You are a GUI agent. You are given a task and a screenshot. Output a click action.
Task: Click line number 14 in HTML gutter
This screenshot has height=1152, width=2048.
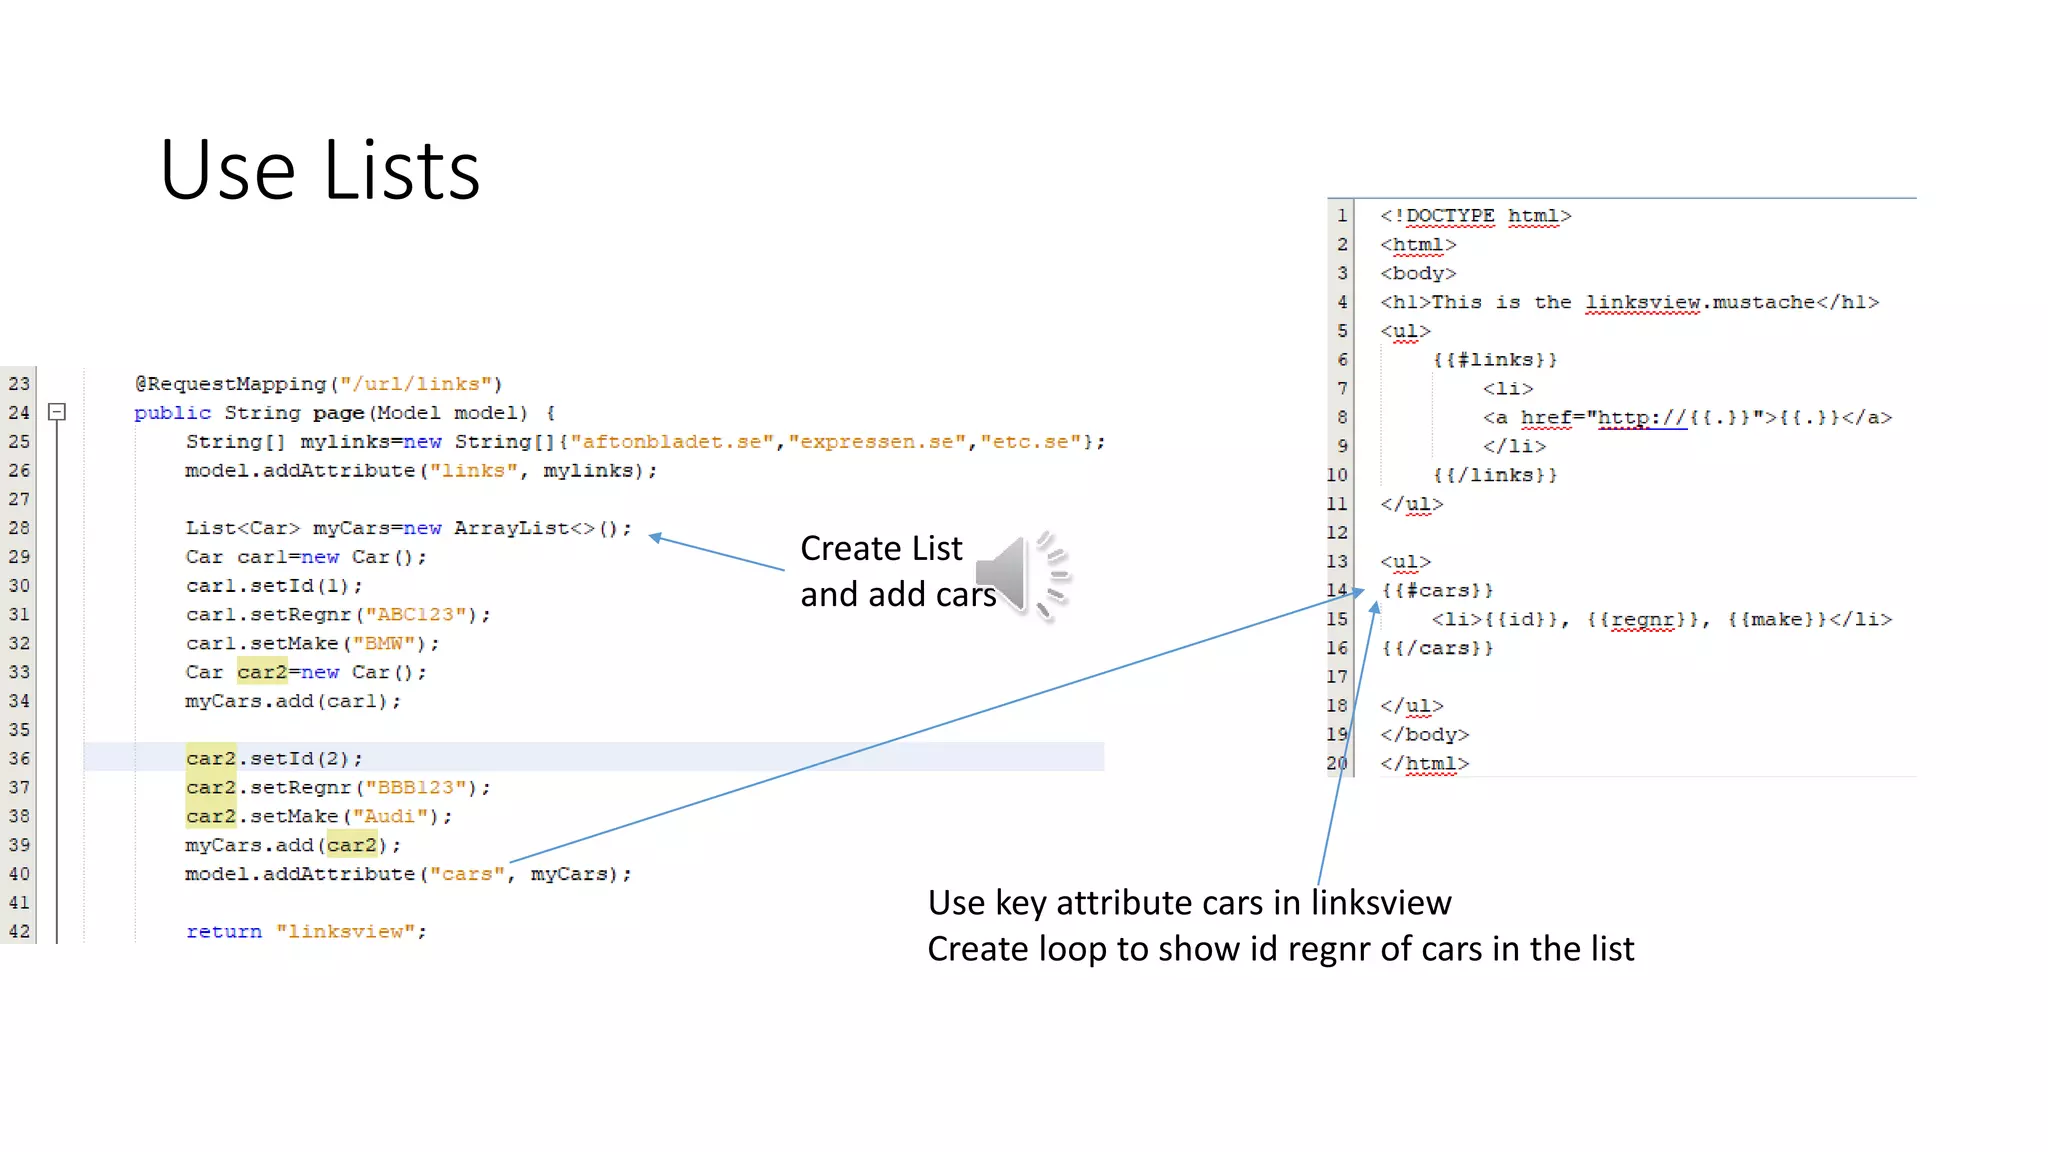[x=1337, y=591]
